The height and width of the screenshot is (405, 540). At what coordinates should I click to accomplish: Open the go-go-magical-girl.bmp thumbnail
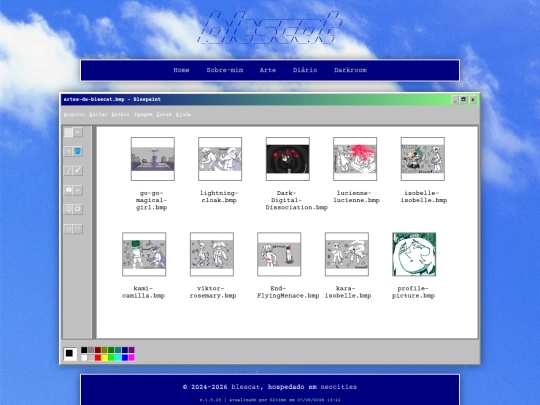[x=153, y=159]
